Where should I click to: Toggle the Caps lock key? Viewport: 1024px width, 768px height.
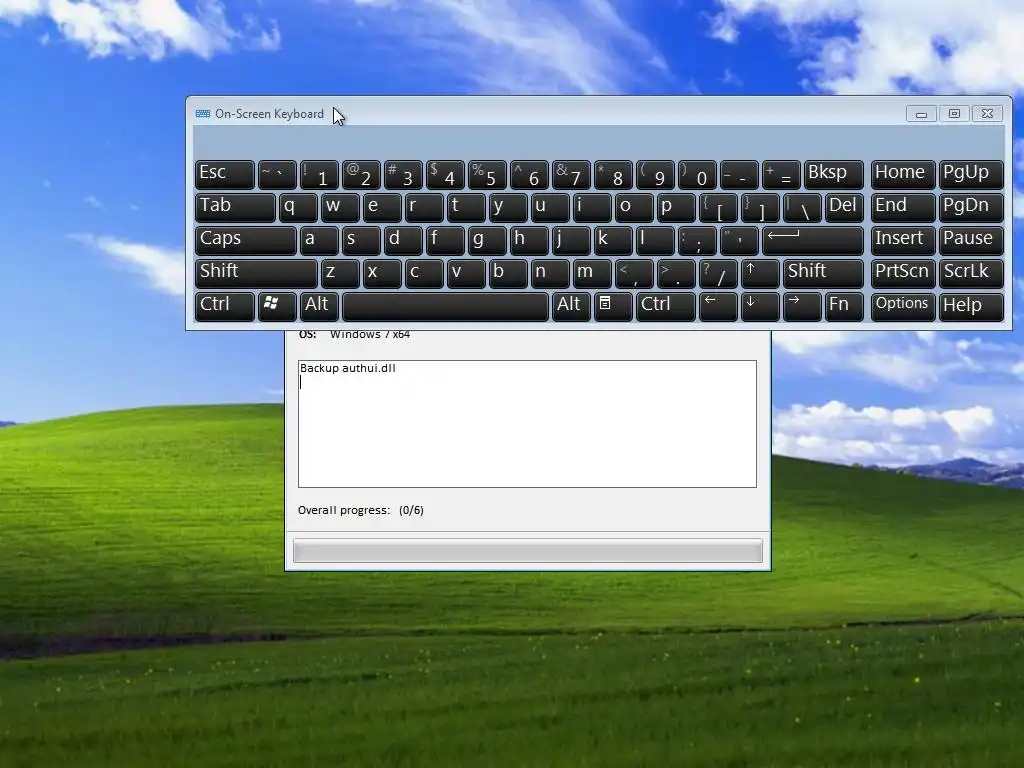[x=246, y=240]
